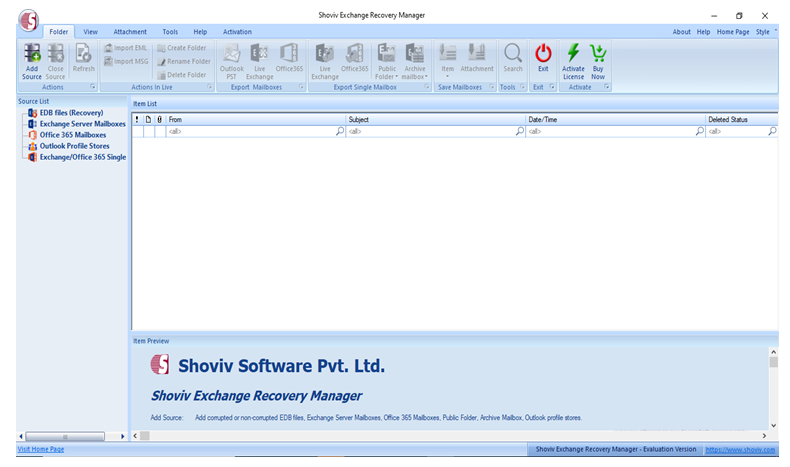Click Rename Folder in ribbon
The height and width of the screenshot is (467, 790).
(x=183, y=61)
